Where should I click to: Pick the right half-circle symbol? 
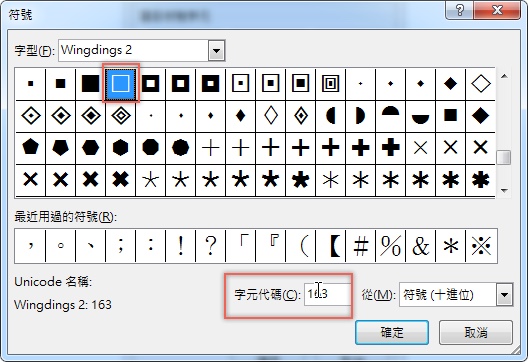click(x=360, y=116)
